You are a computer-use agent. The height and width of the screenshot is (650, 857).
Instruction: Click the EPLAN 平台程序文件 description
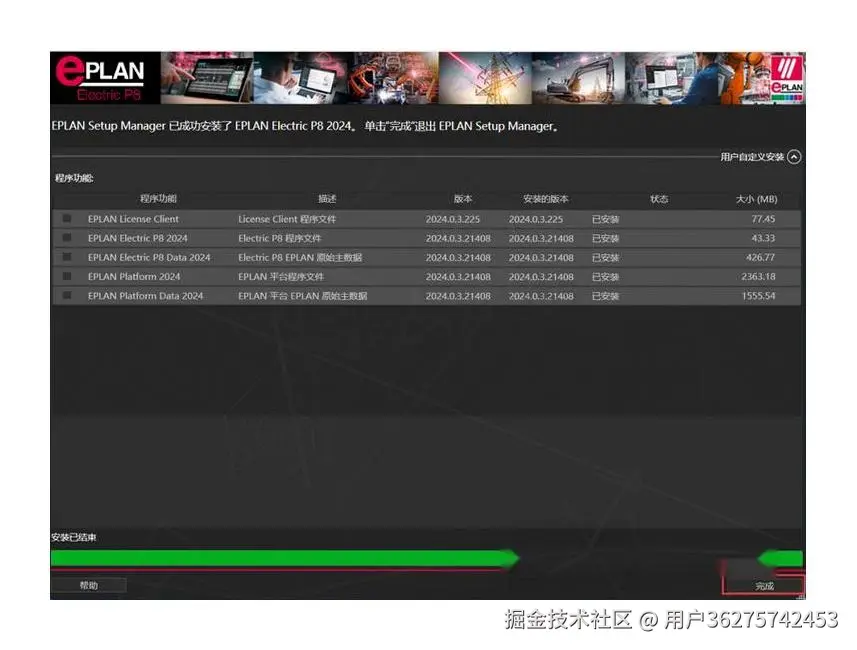point(281,276)
